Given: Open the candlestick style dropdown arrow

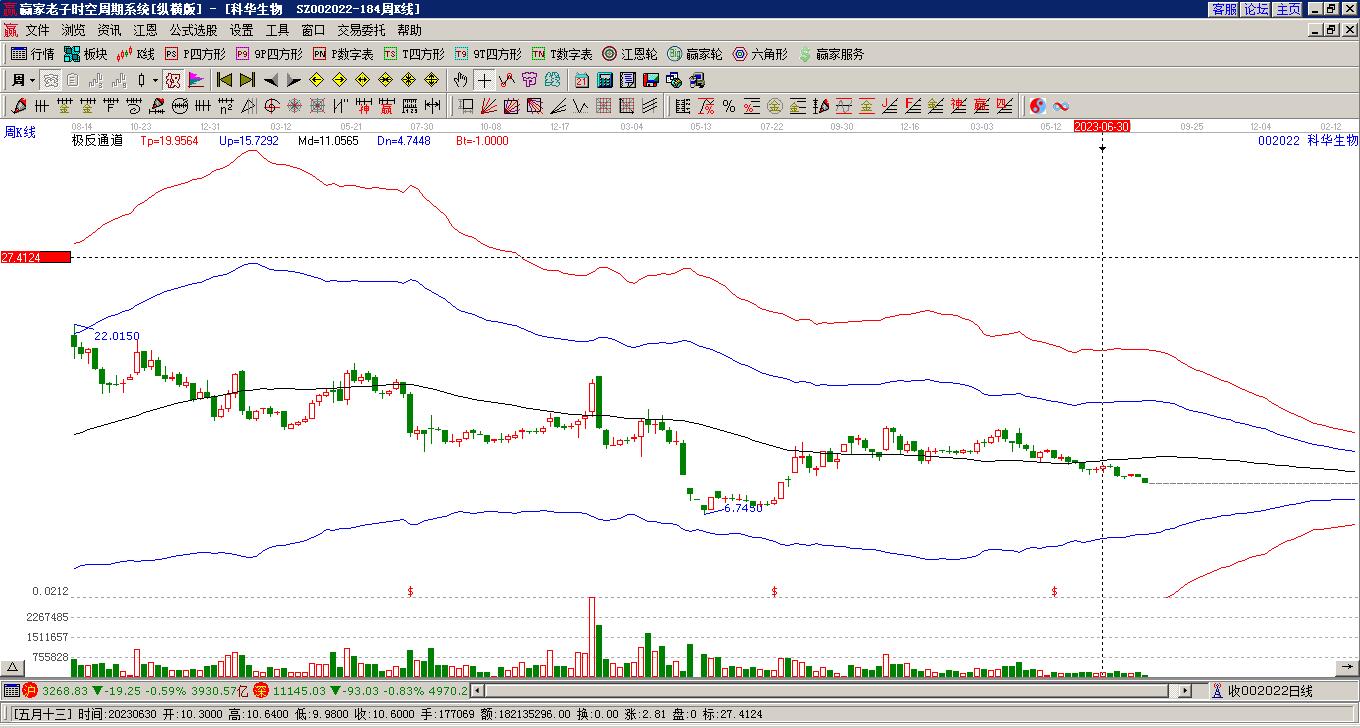Looking at the screenshot, I should (x=155, y=80).
